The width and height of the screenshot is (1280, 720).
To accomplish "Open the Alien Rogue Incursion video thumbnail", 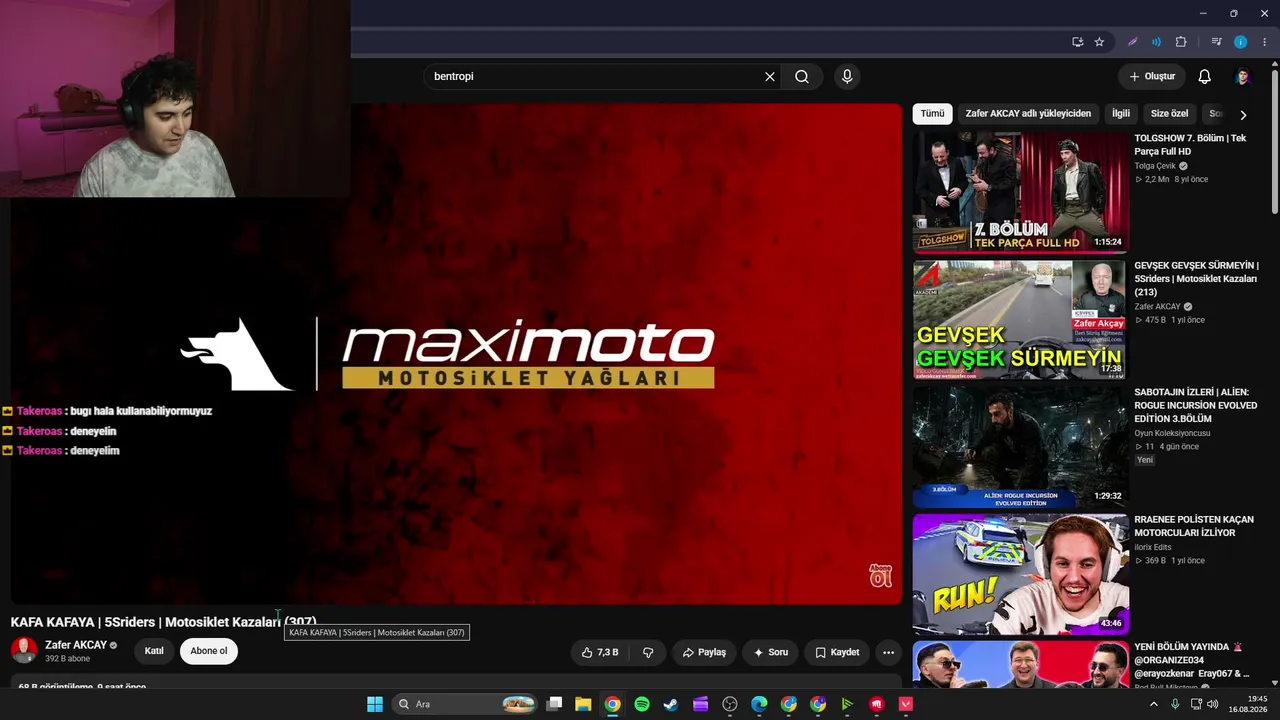I will 1020,447.
